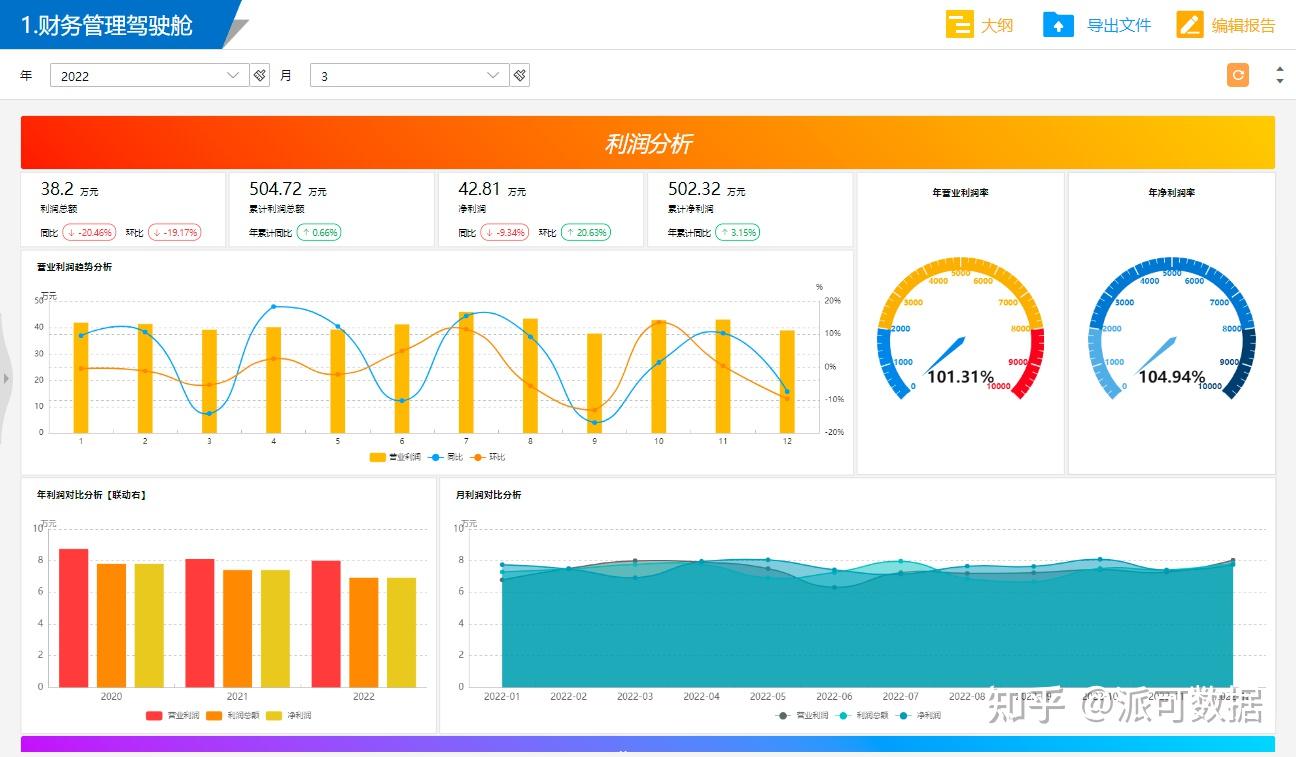Click the 2020 axis label in yearly chart
Screen dimensions: 1296x757
(x=111, y=696)
